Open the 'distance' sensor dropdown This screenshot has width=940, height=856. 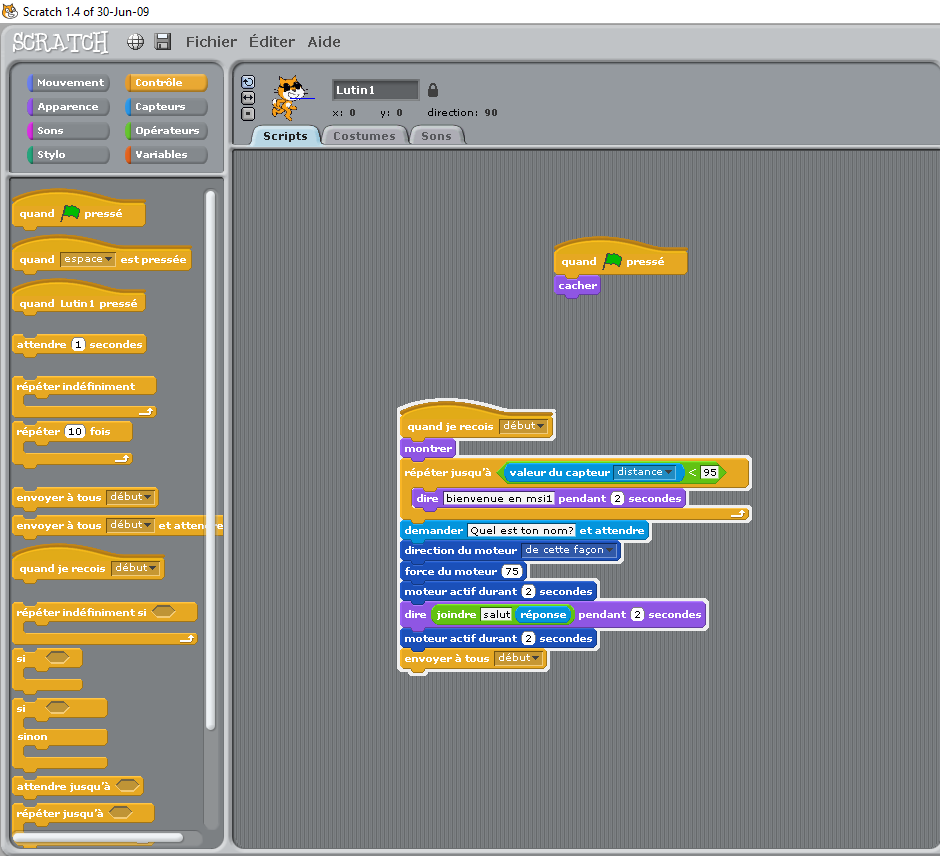coord(644,472)
